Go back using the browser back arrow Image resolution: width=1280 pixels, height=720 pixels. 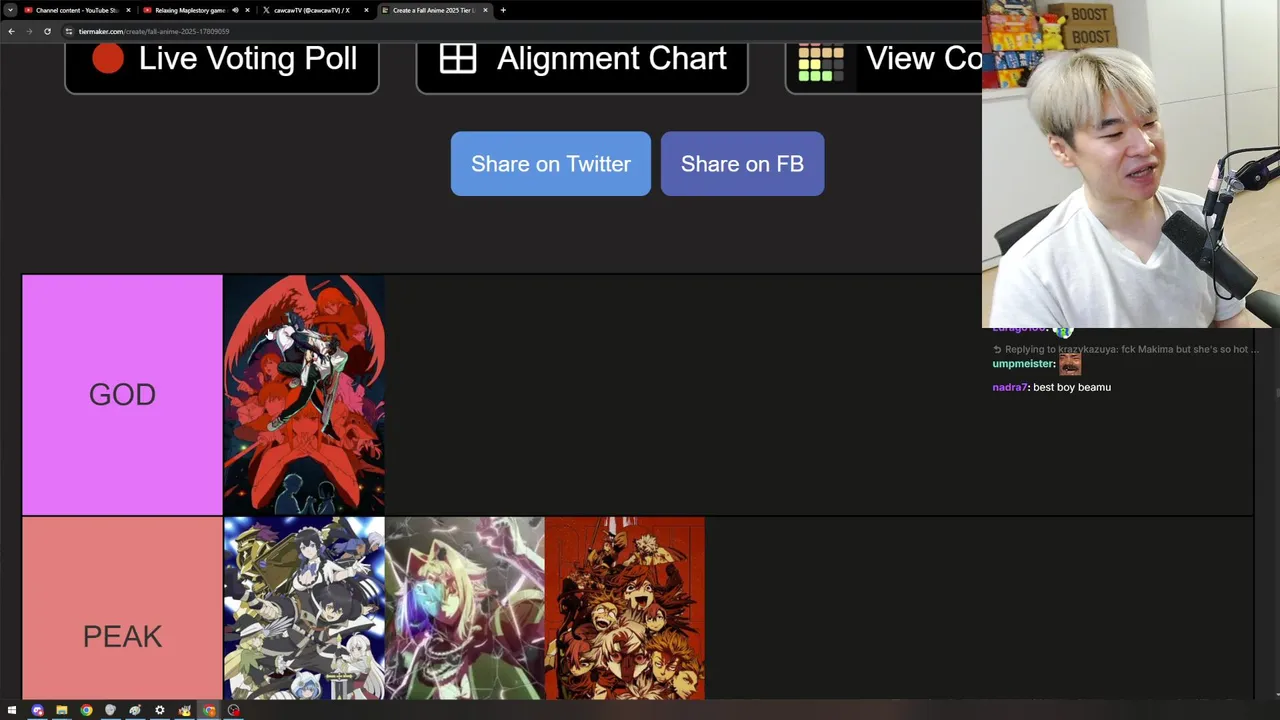(11, 31)
